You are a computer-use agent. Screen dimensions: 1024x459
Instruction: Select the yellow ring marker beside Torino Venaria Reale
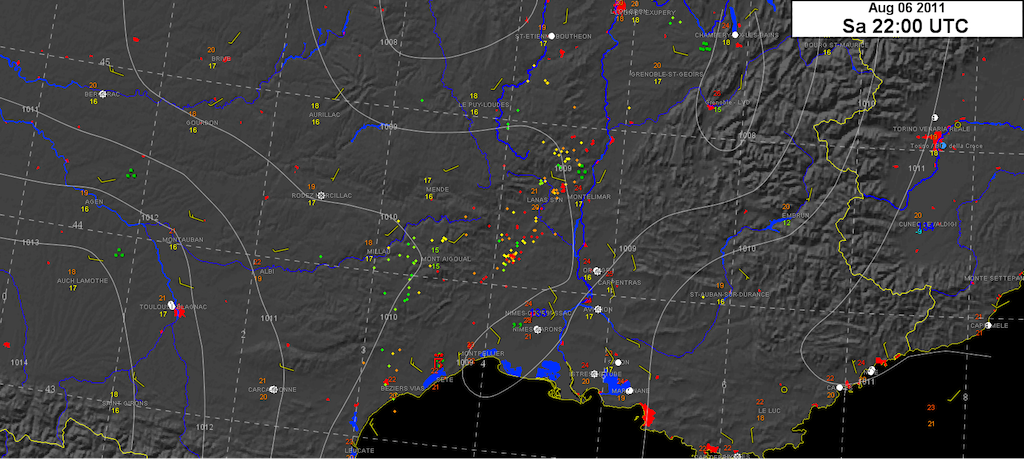(958, 124)
